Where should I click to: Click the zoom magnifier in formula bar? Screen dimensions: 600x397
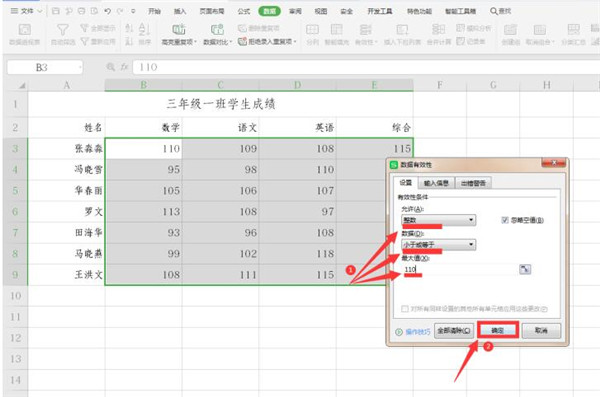111,67
